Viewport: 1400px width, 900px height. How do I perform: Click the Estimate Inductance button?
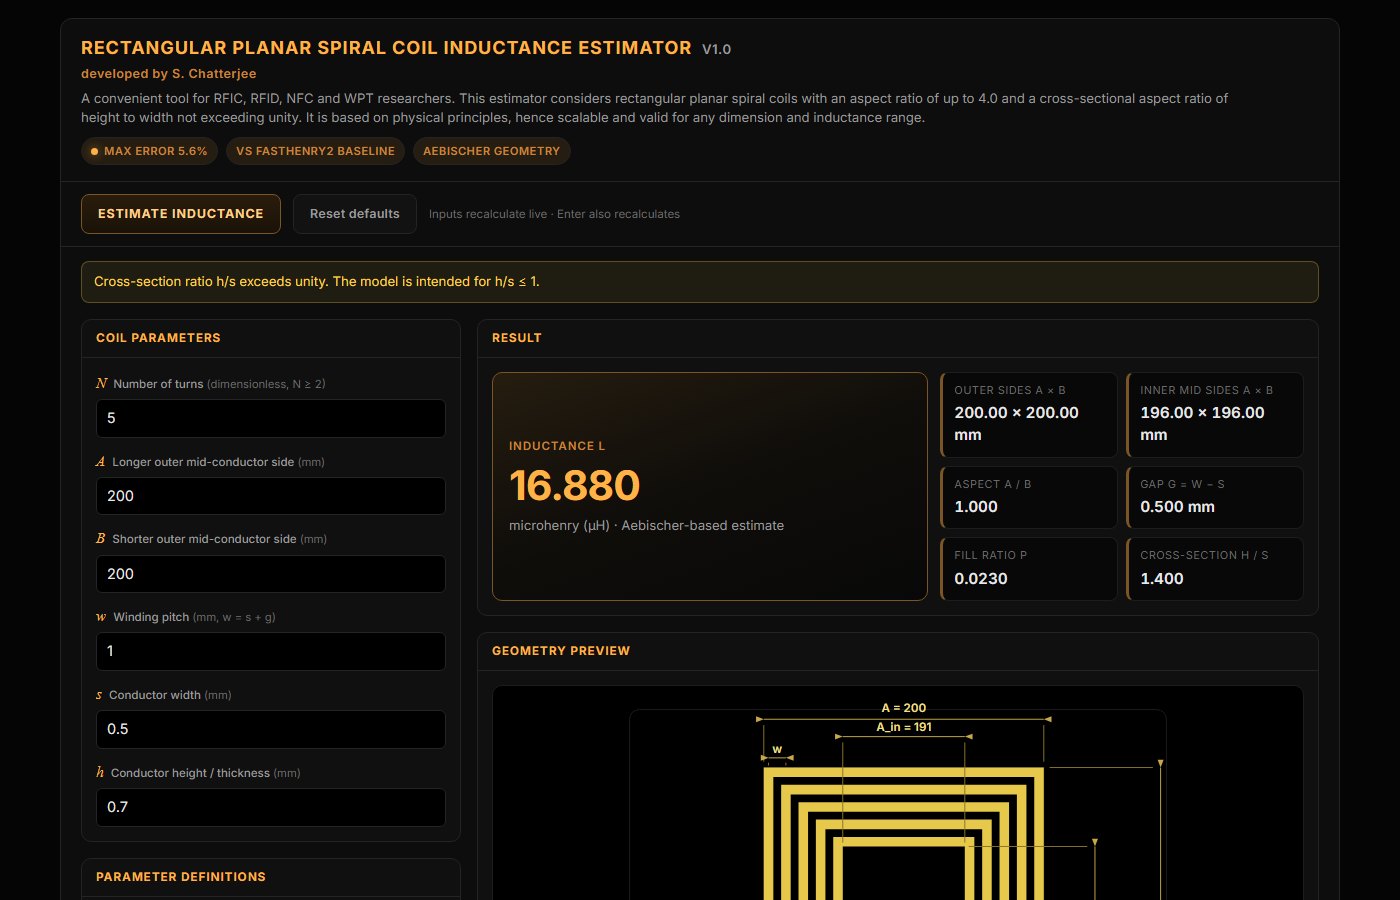[x=181, y=214]
